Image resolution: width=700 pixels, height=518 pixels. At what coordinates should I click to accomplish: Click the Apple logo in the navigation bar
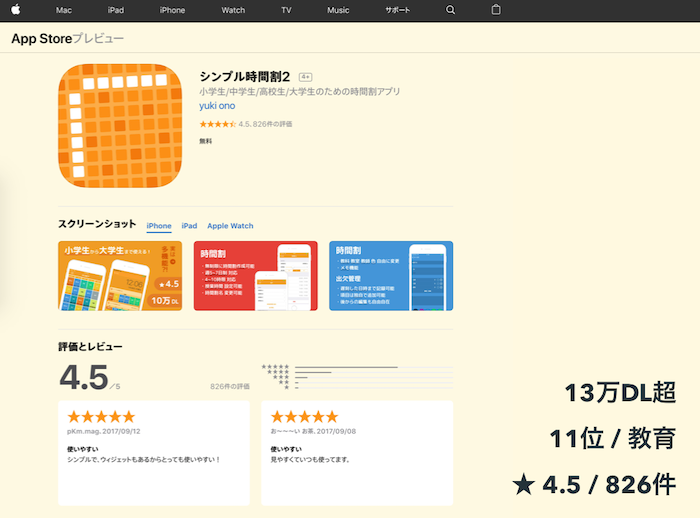point(16,9)
